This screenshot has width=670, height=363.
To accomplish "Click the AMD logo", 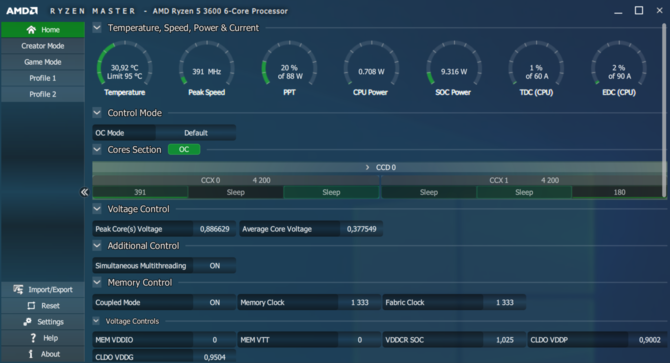I will (x=22, y=11).
